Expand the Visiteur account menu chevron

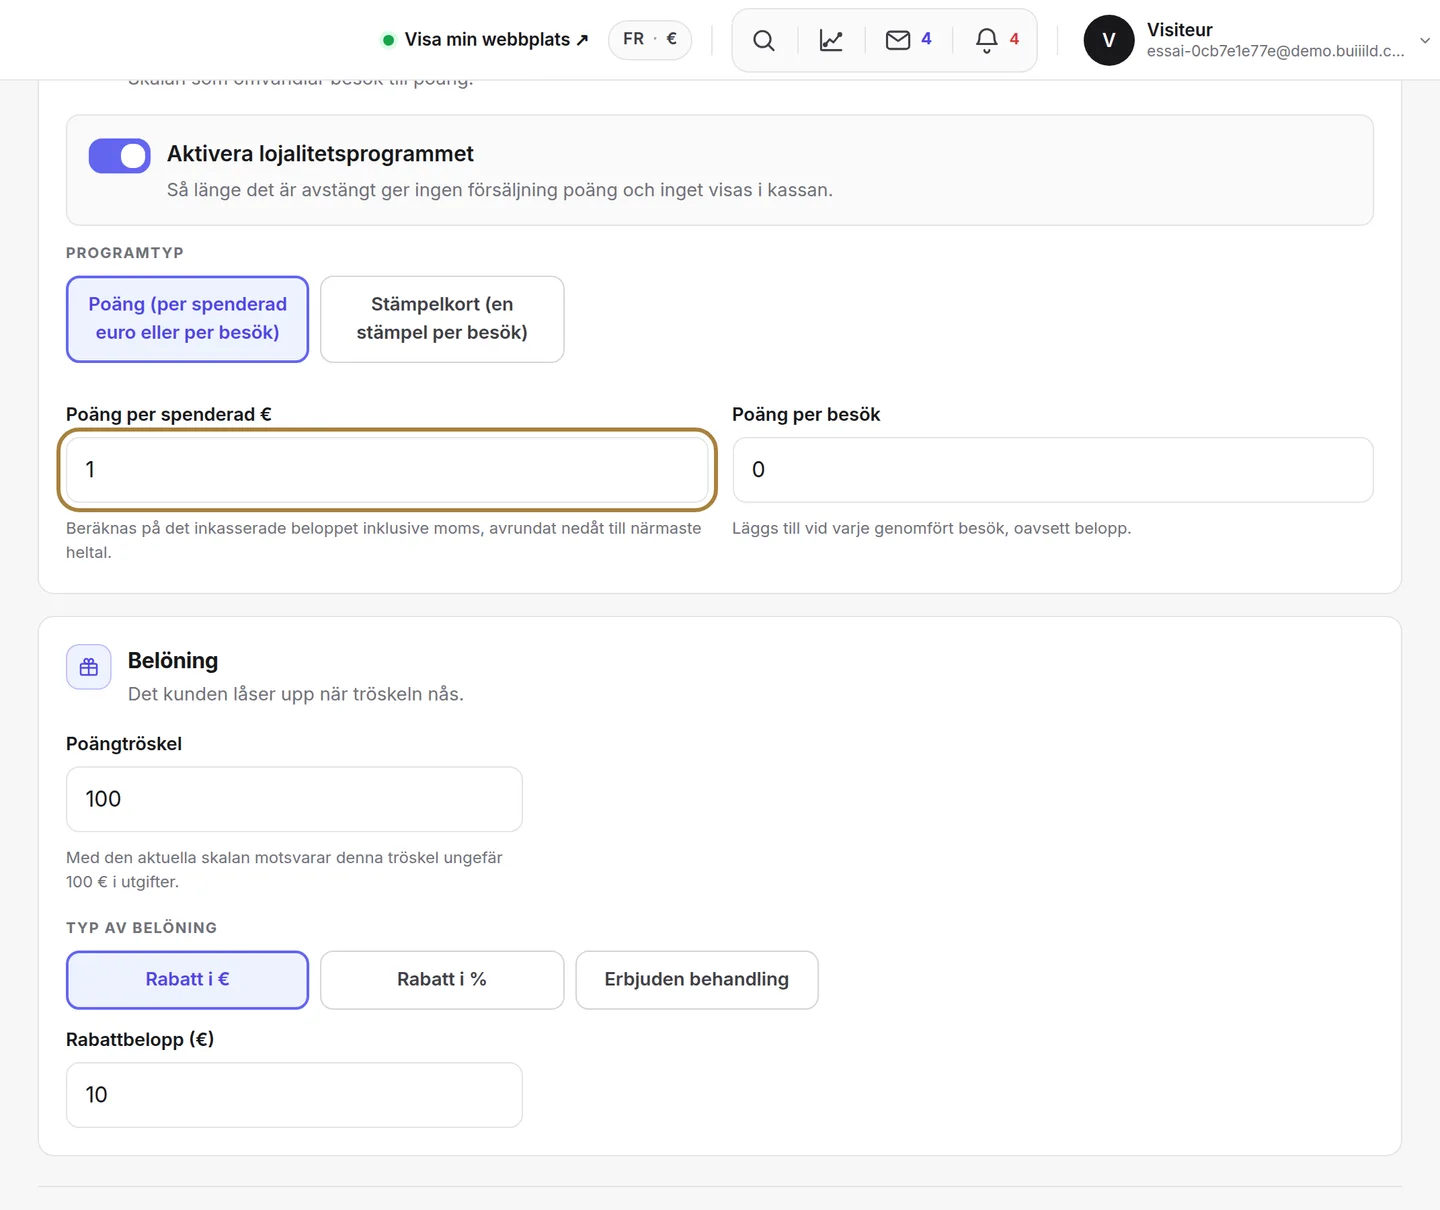1425,40
